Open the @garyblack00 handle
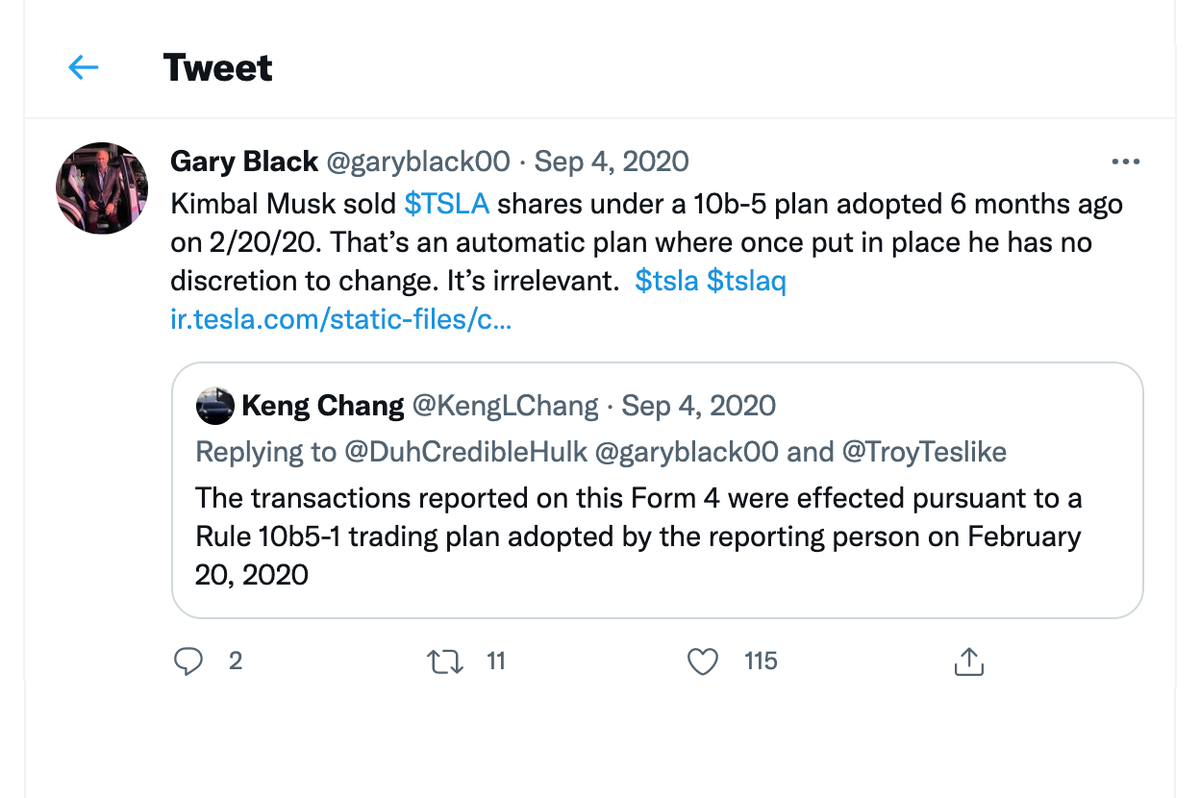This screenshot has width=1200, height=798. click(419, 161)
